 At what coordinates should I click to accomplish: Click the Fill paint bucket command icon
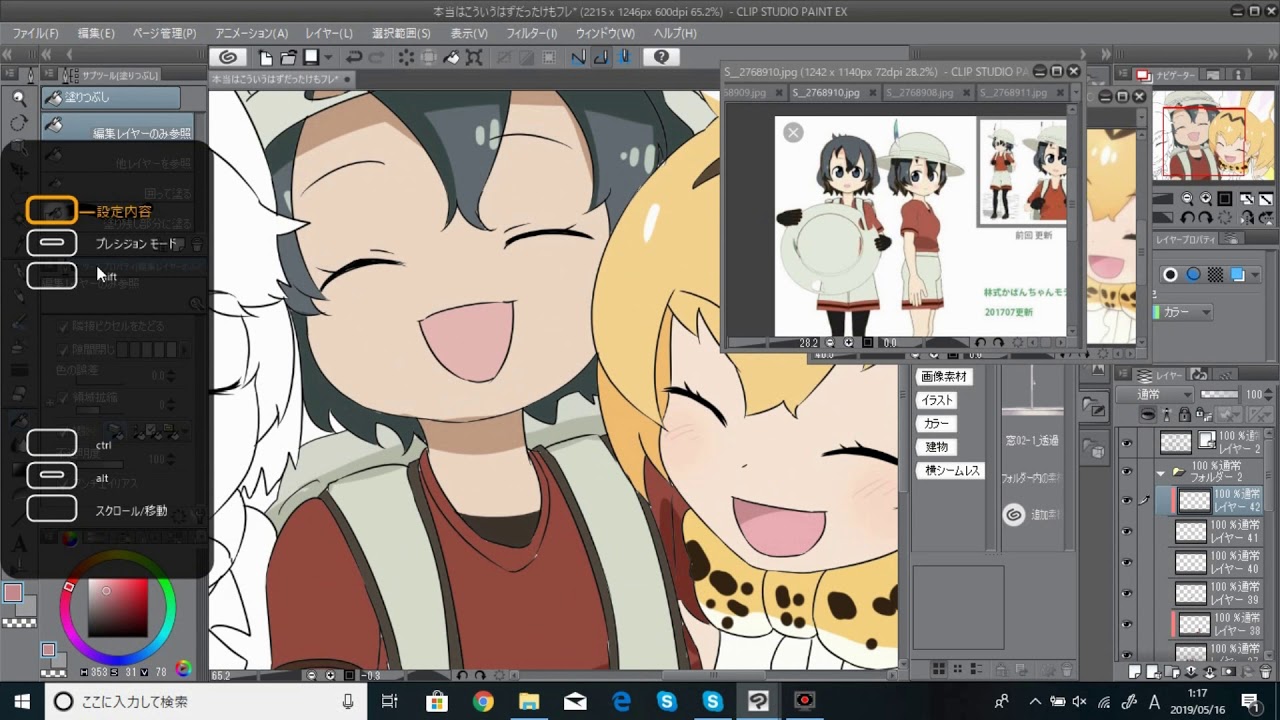click(x=452, y=58)
